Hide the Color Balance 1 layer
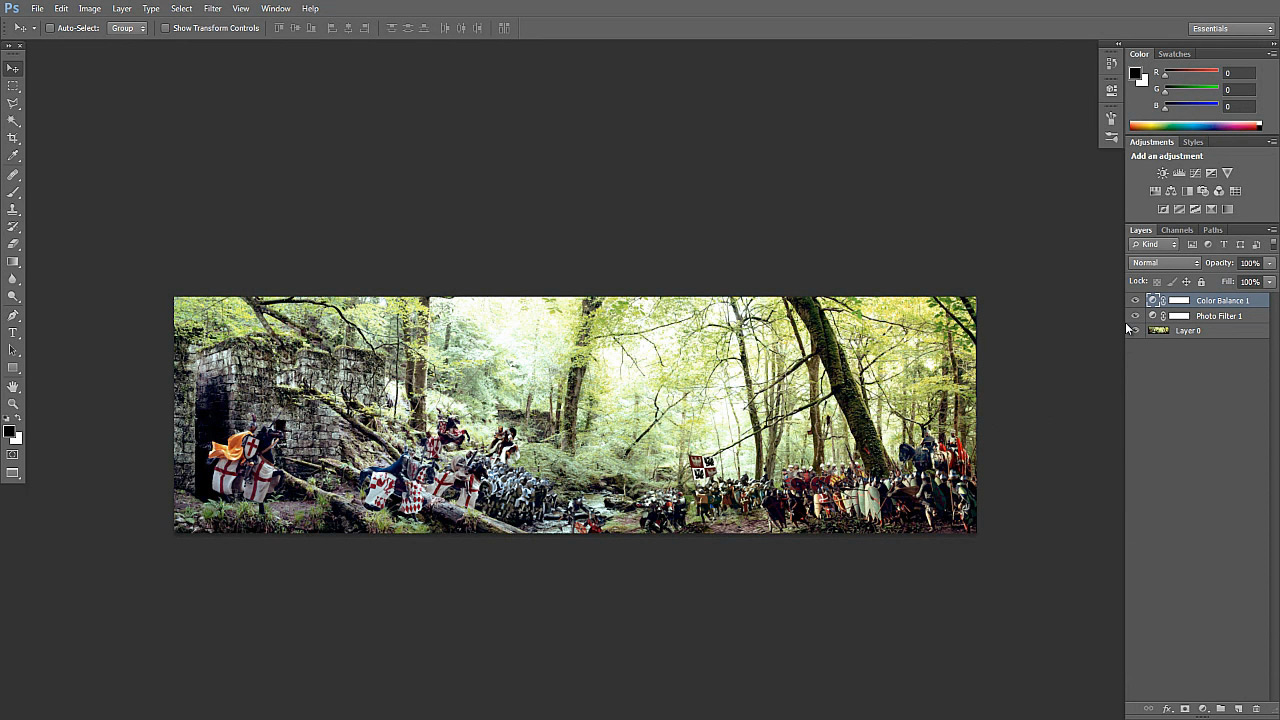Image resolution: width=1280 pixels, height=720 pixels. pyautogui.click(x=1135, y=301)
